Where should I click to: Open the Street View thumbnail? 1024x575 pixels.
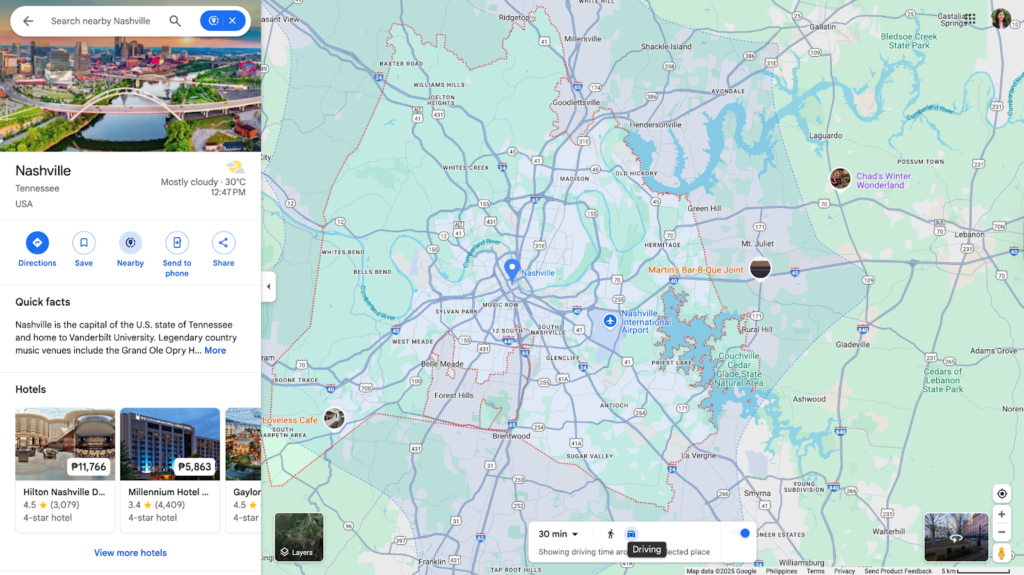click(x=956, y=537)
